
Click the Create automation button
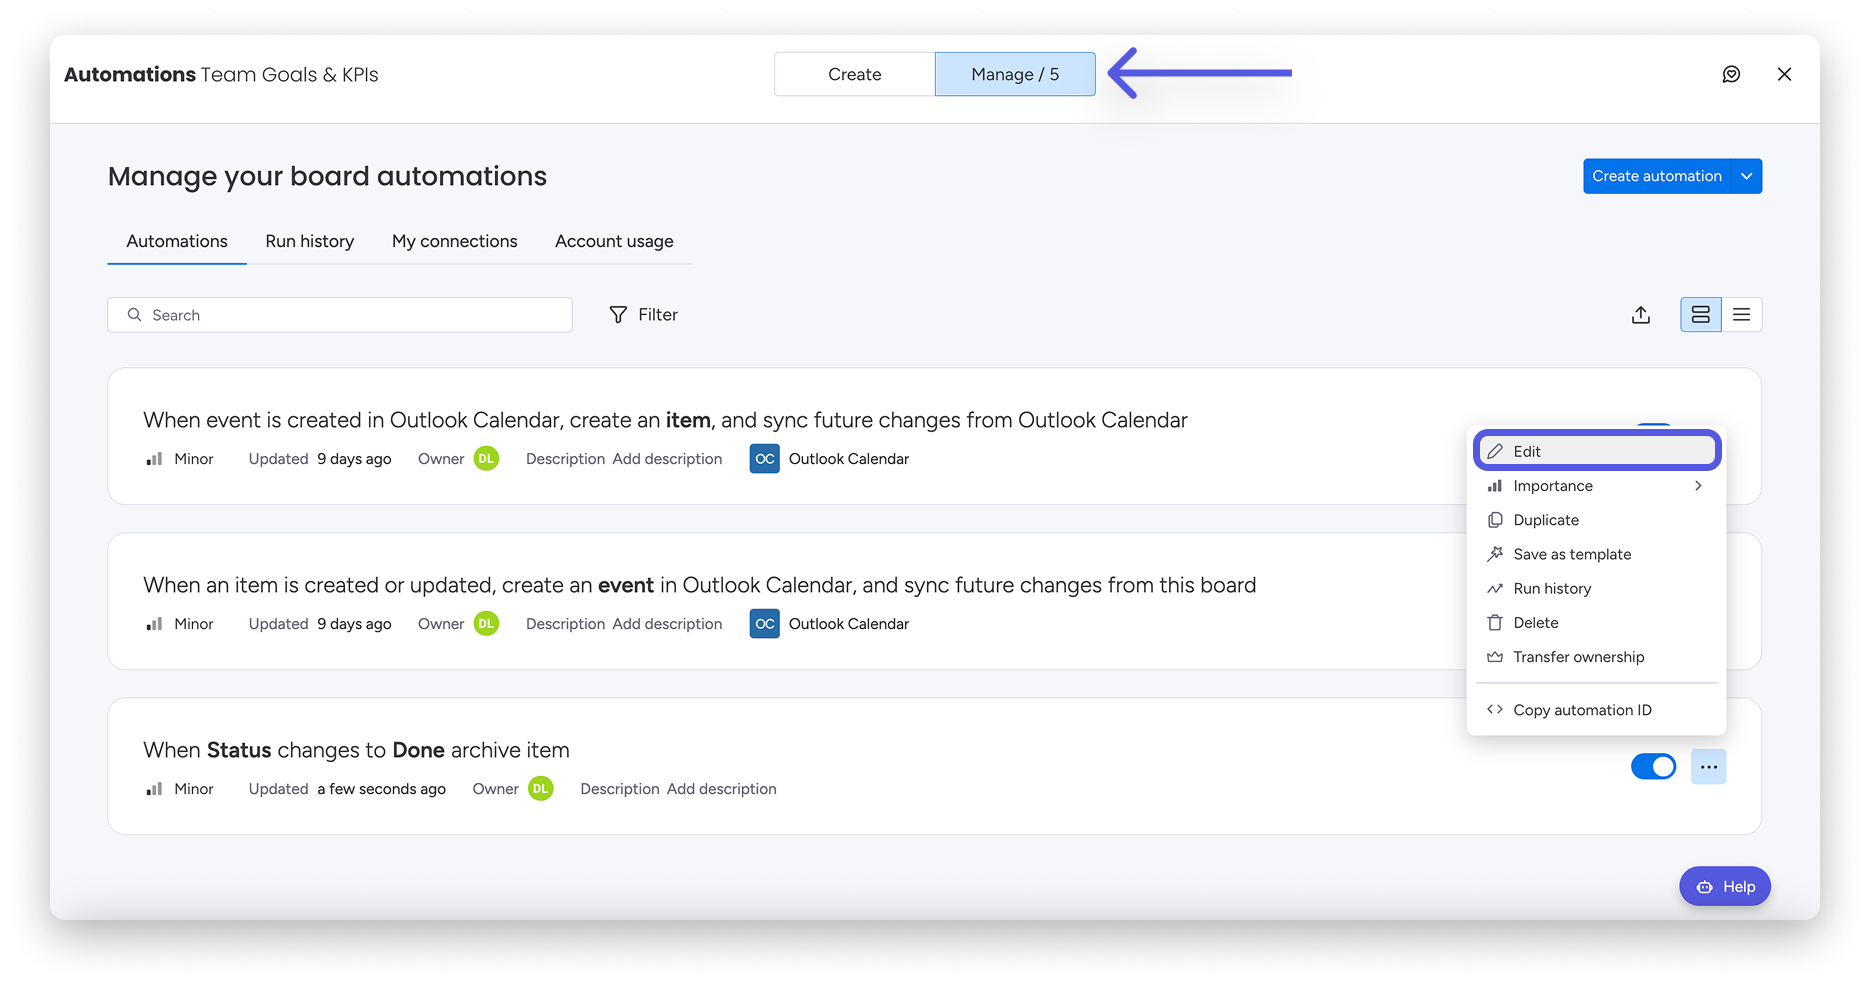point(1656,176)
